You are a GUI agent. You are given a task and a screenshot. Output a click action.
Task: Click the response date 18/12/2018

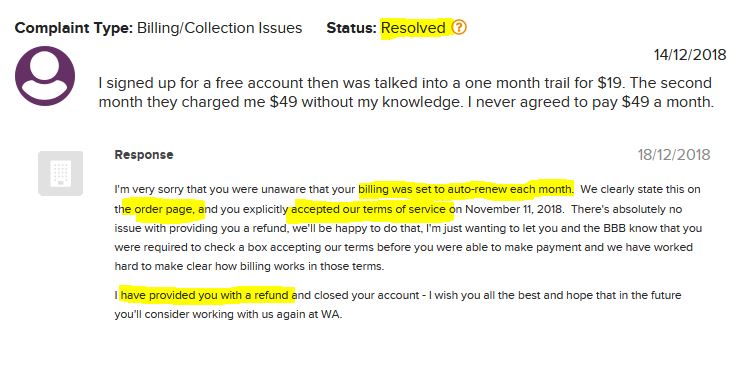point(674,155)
